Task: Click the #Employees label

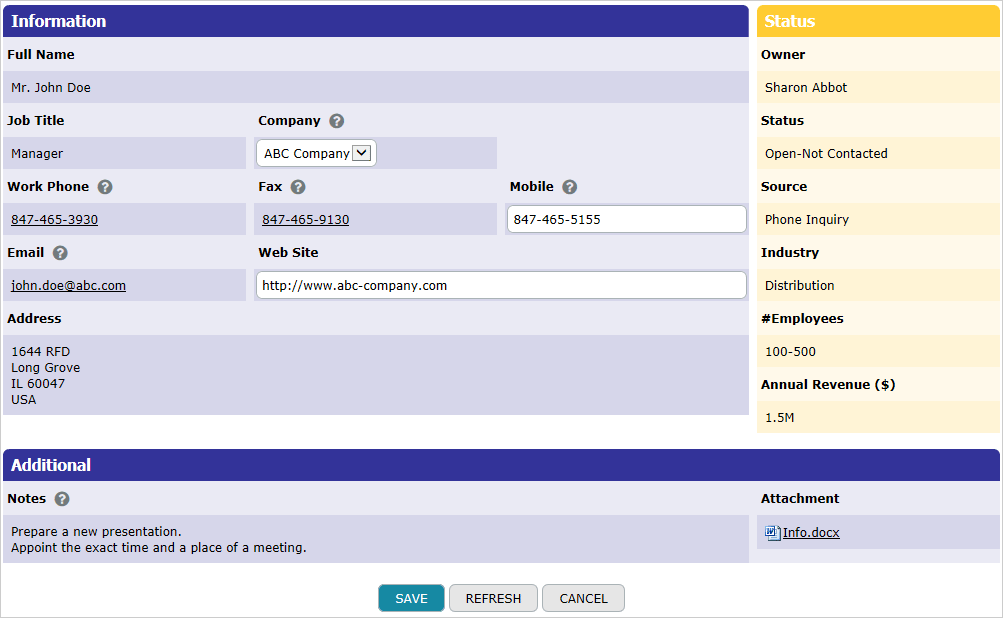Action: point(802,319)
